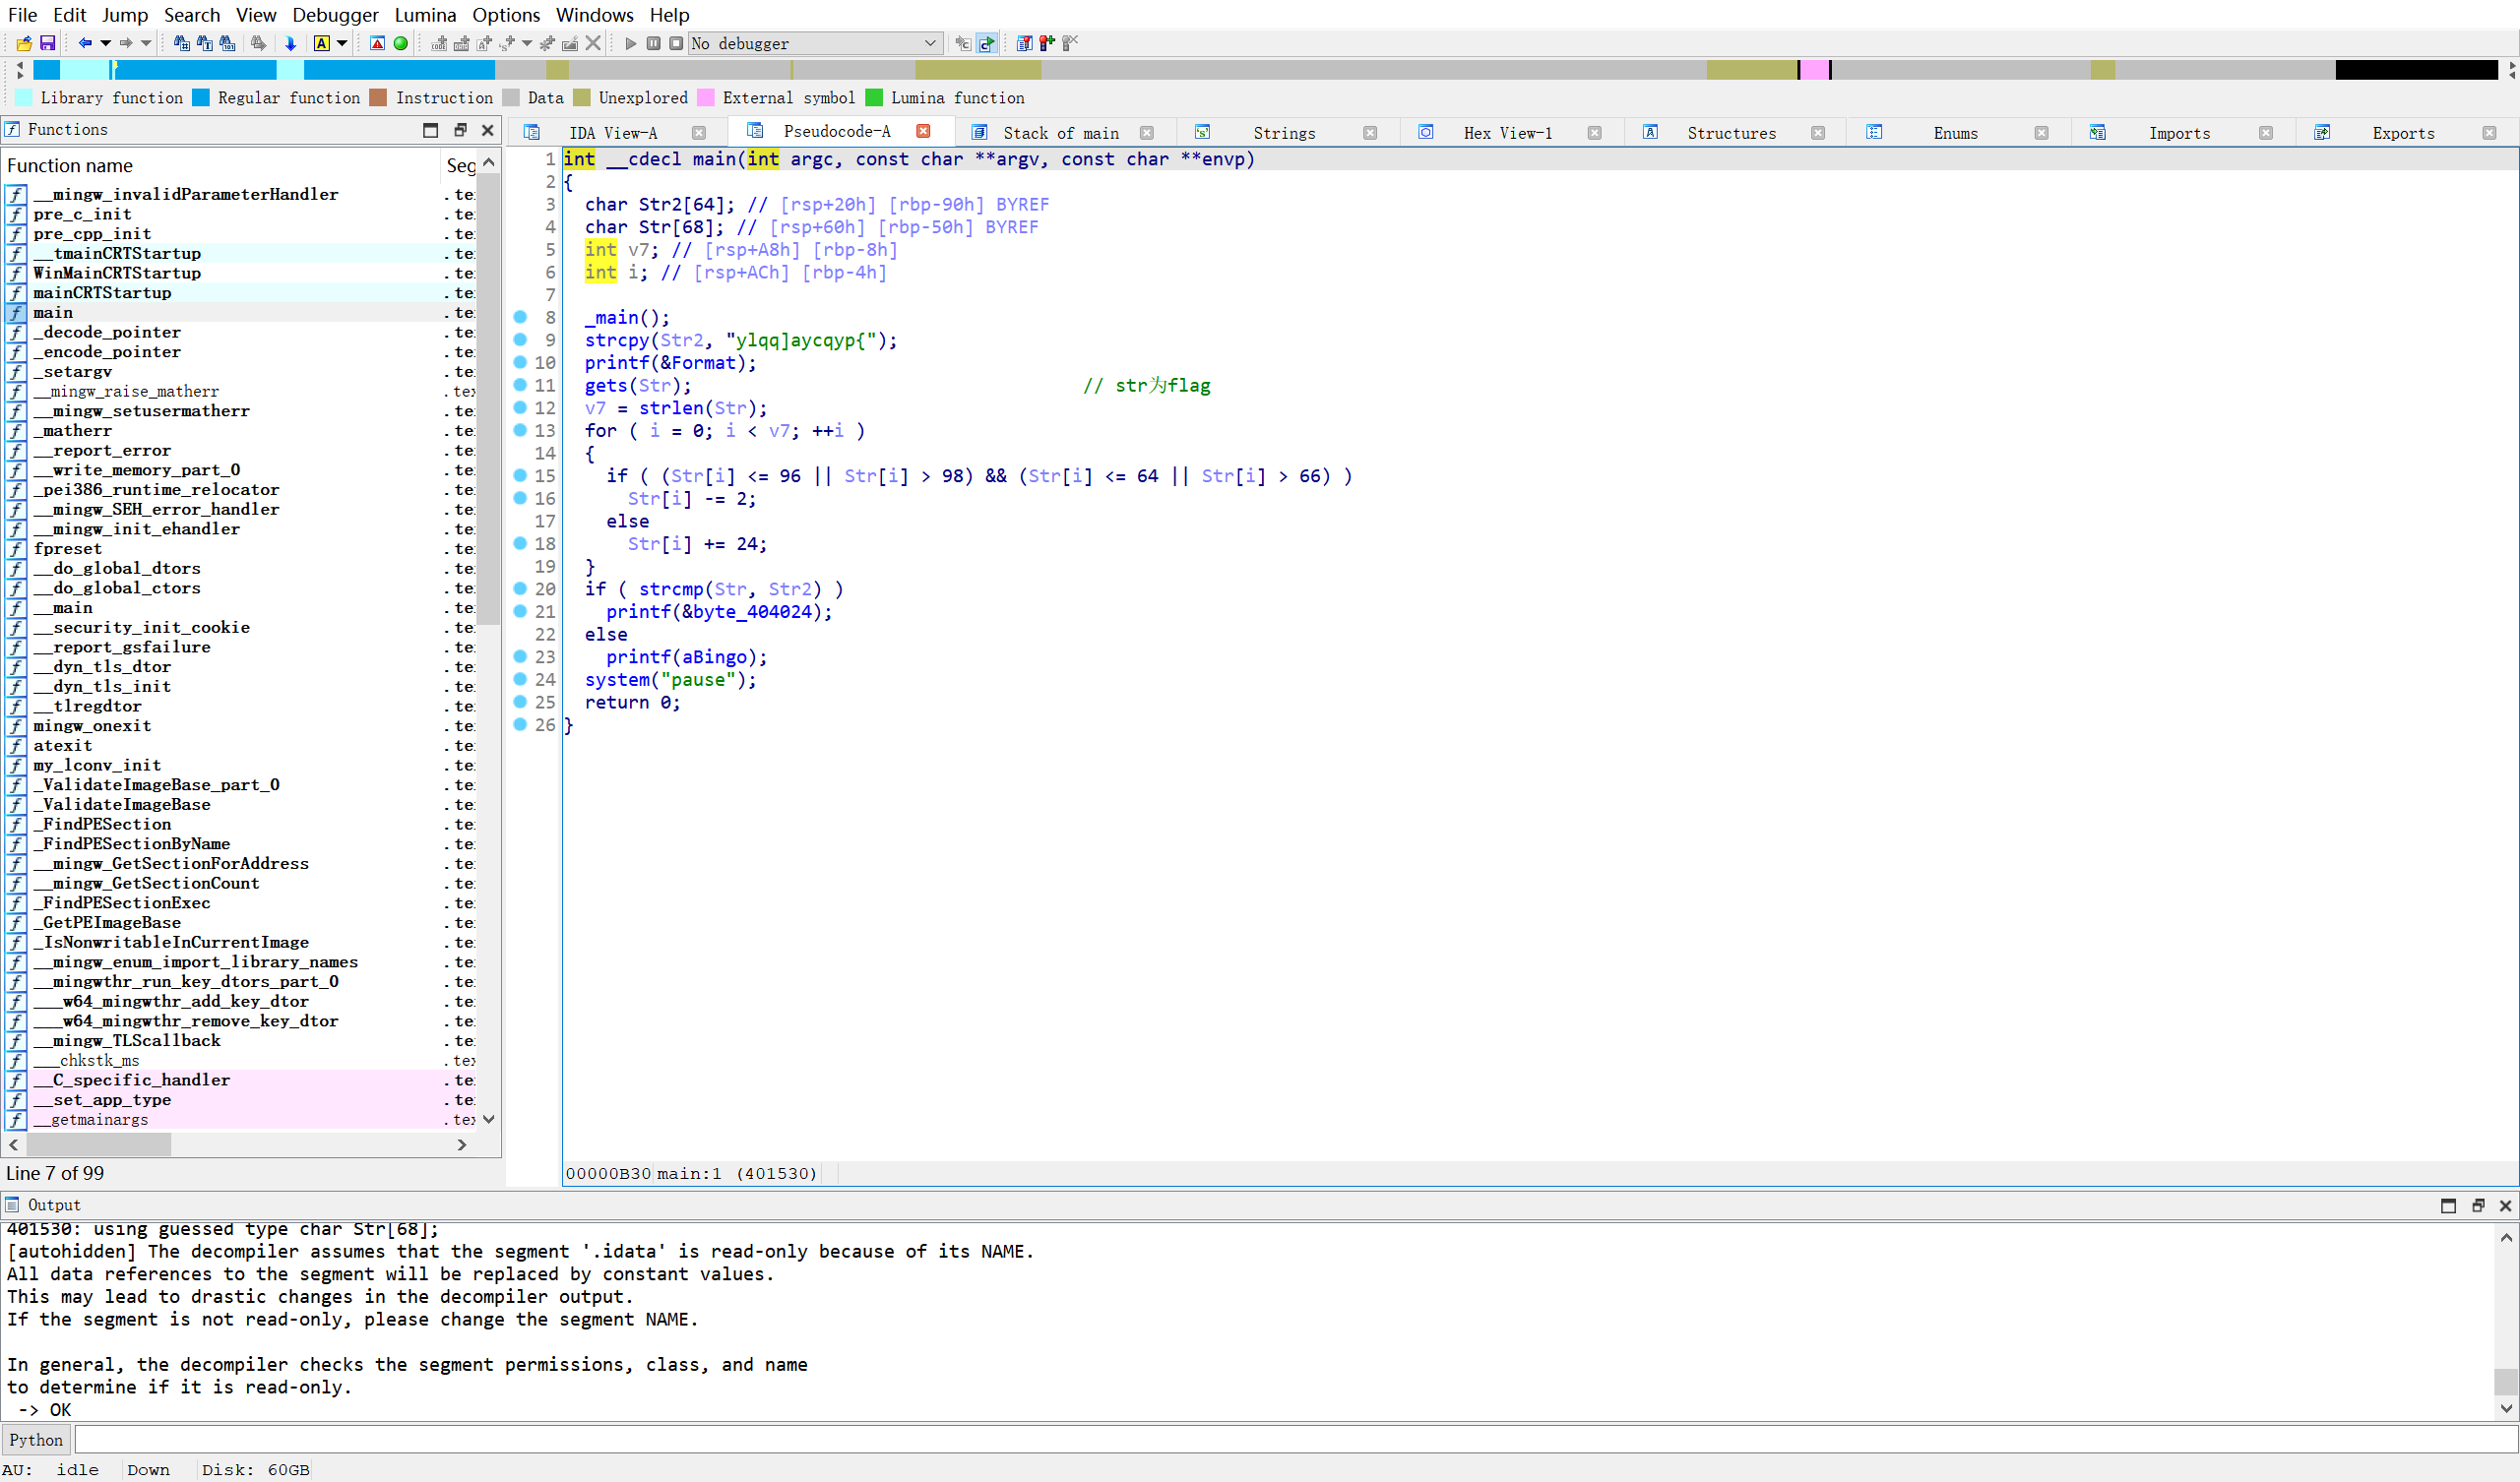2520x1482 pixels.
Task: Click the binoculars binary search icon
Action: tap(227, 43)
